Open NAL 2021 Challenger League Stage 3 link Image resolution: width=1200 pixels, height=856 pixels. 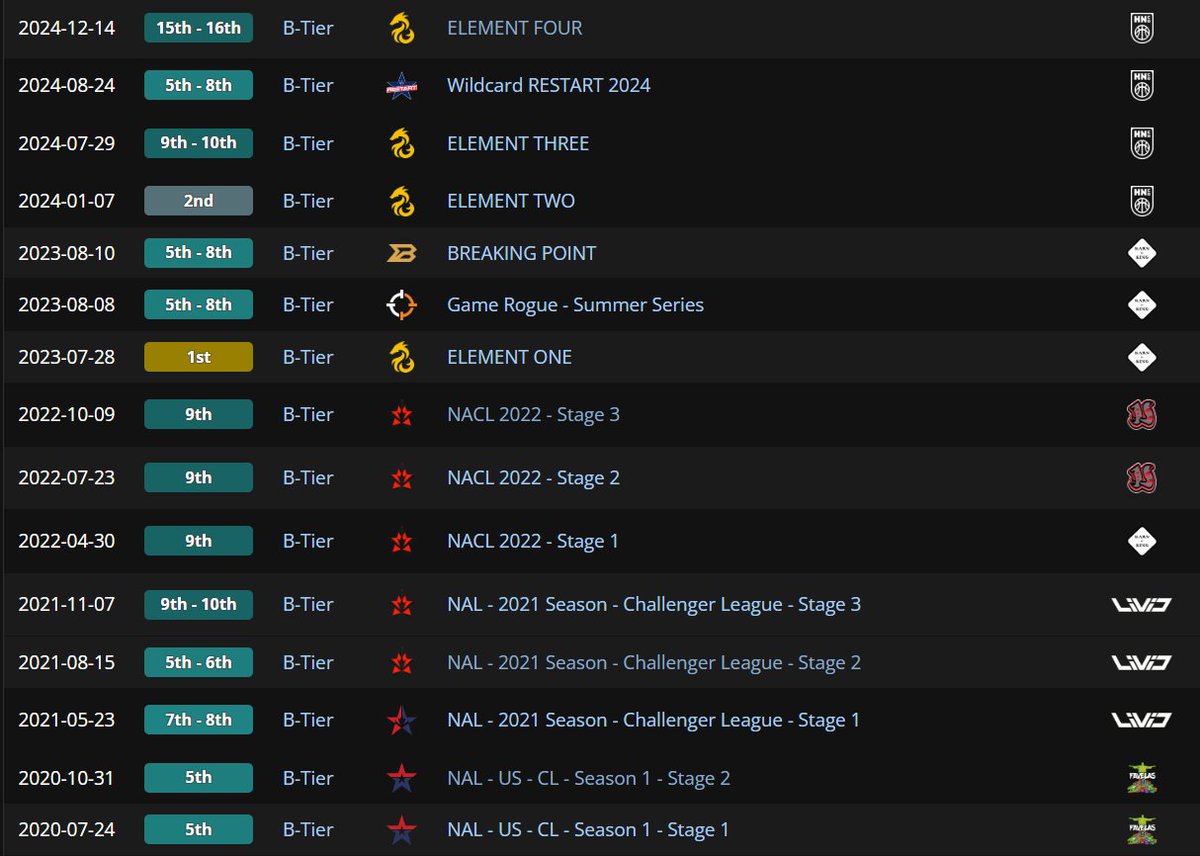[654, 604]
